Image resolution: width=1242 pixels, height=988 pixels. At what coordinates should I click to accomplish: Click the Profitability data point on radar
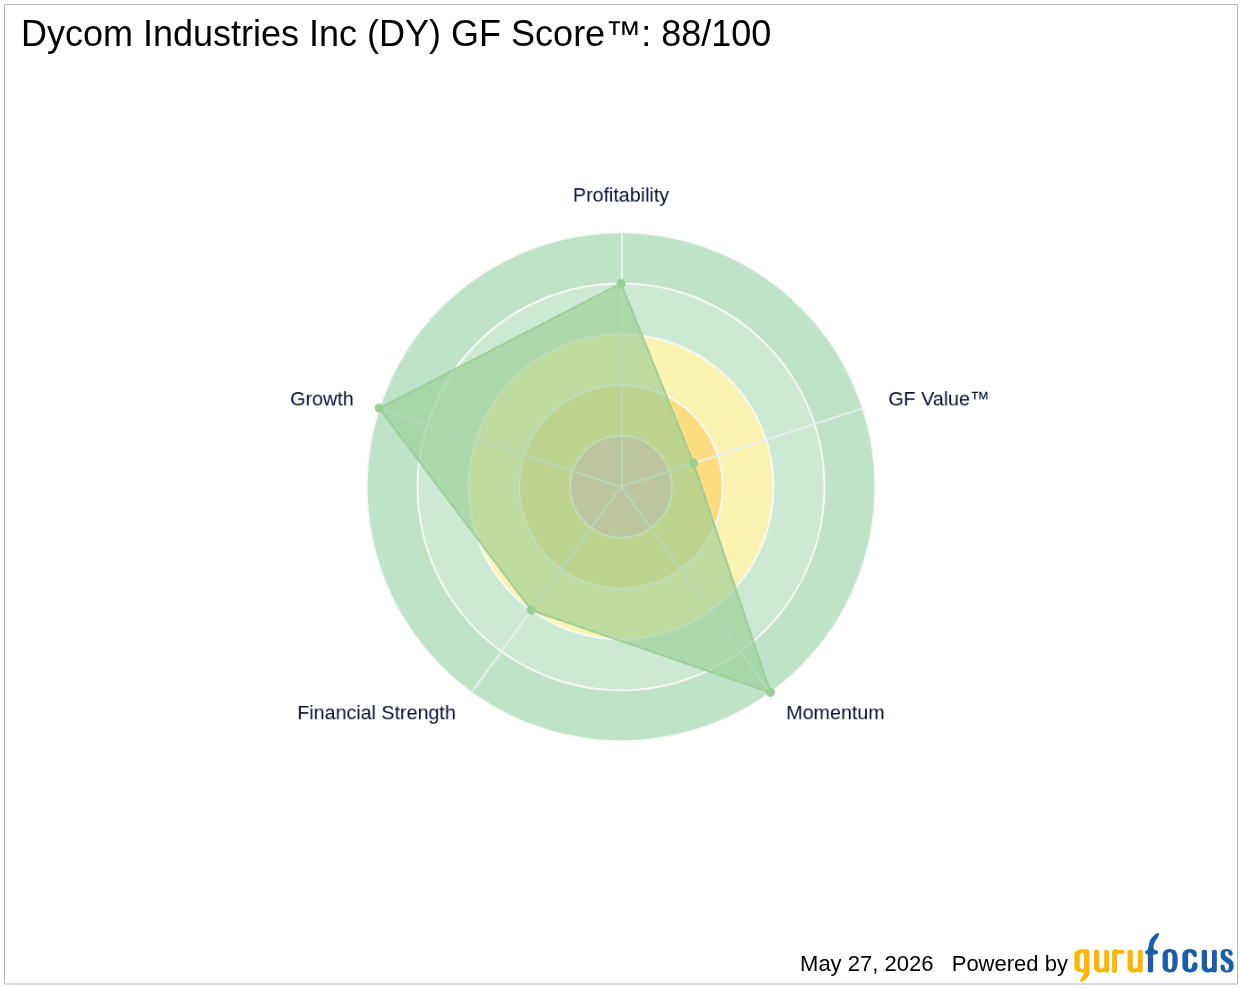(621, 284)
